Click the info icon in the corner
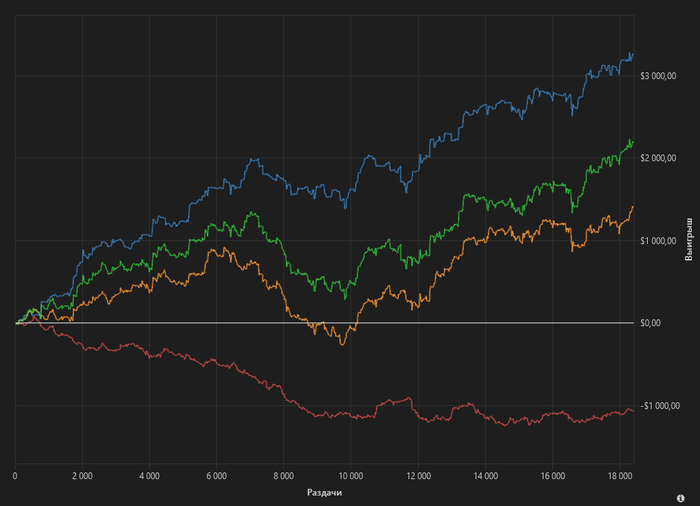700x506 pixels. point(680,498)
